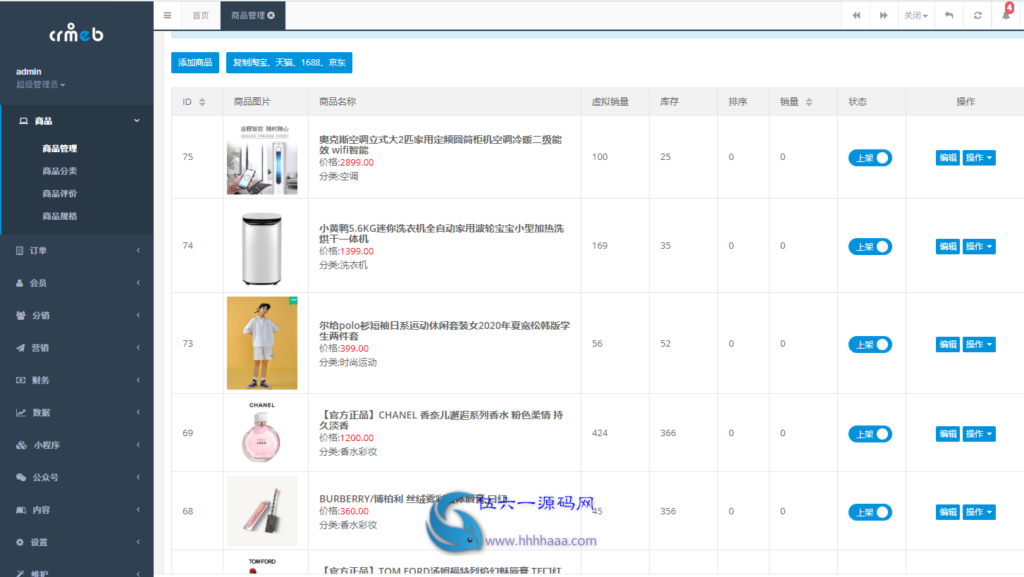Open 操作 dropdown for product 75
The width and height of the screenshot is (1024, 577).
tap(979, 157)
